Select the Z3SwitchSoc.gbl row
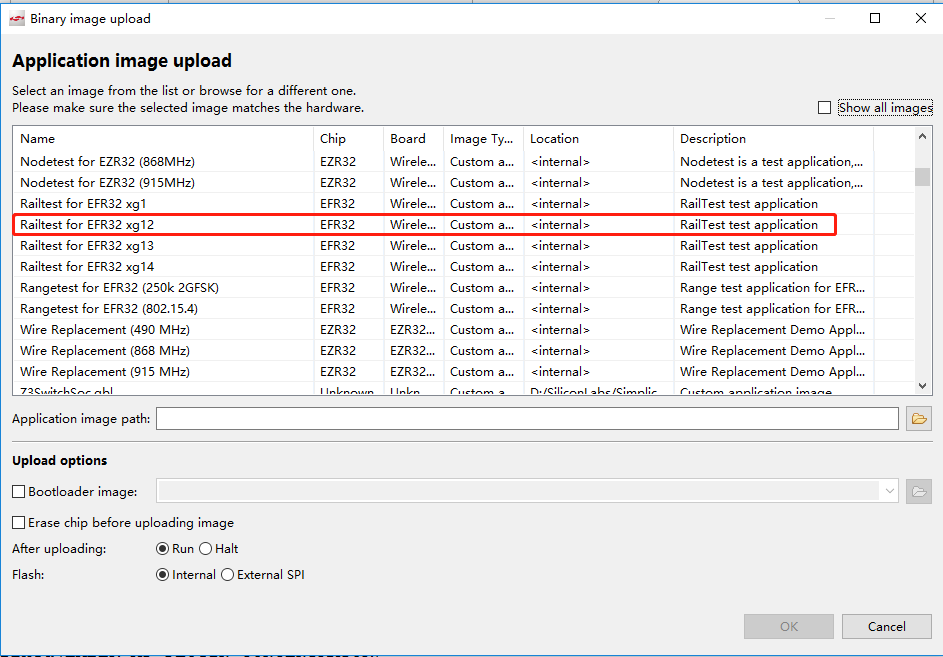 [464, 390]
